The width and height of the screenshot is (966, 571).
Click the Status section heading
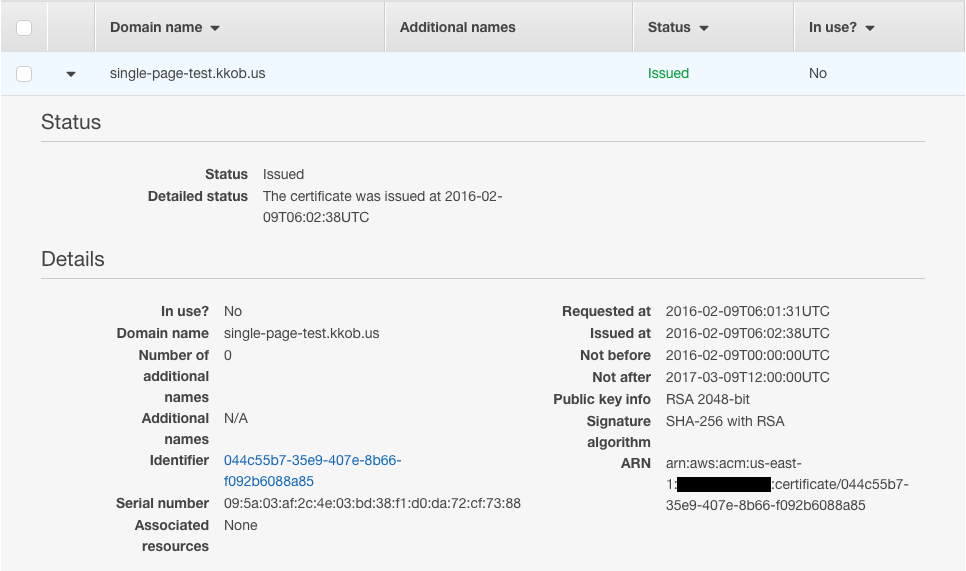pyautogui.click(x=71, y=122)
